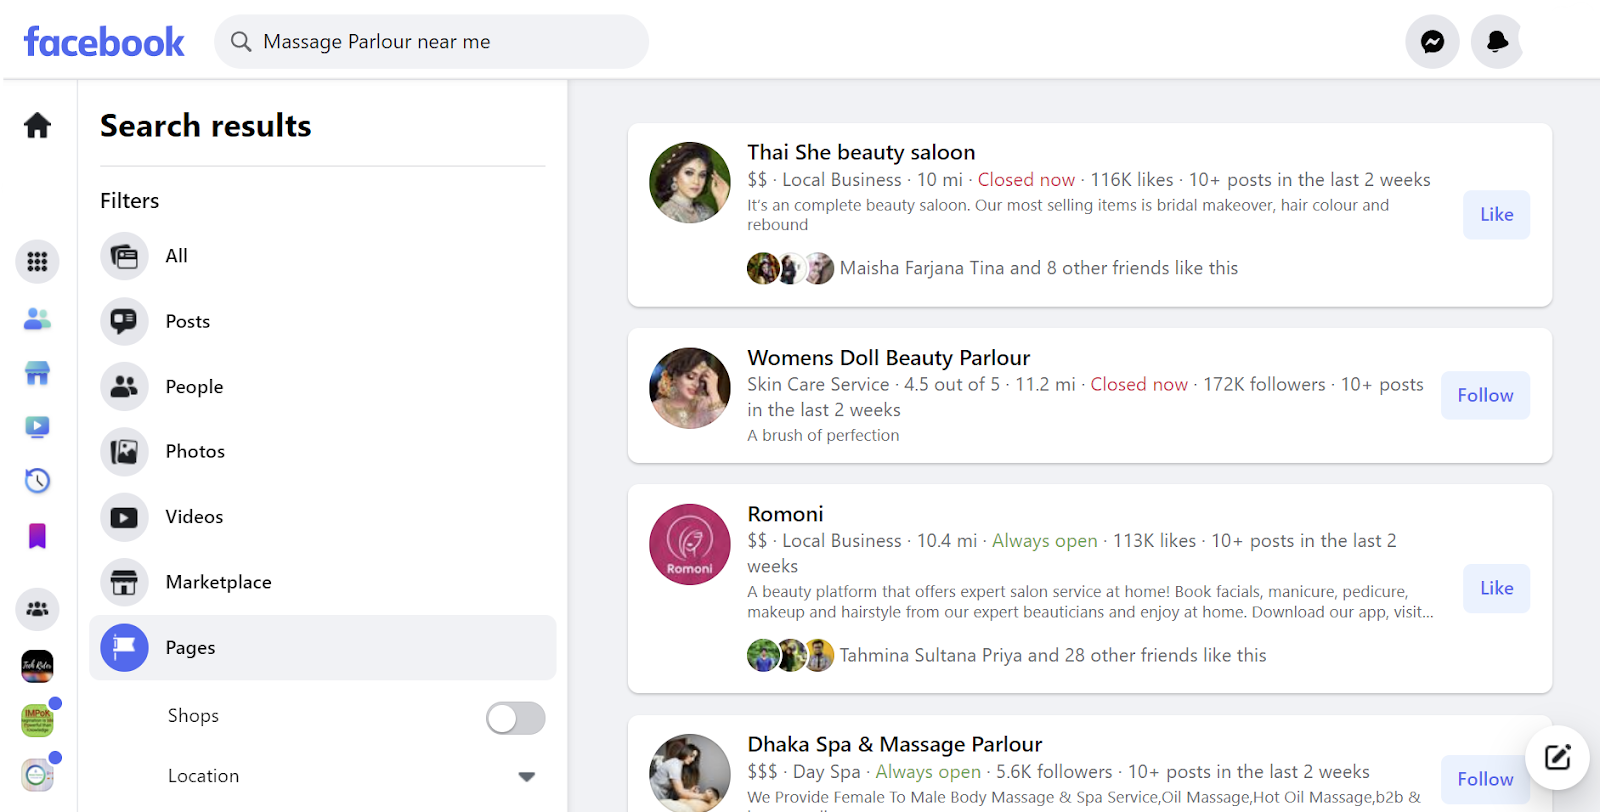Viewport: 1600px width, 812px height.
Task: Select the Videos filter
Action: pos(322,517)
